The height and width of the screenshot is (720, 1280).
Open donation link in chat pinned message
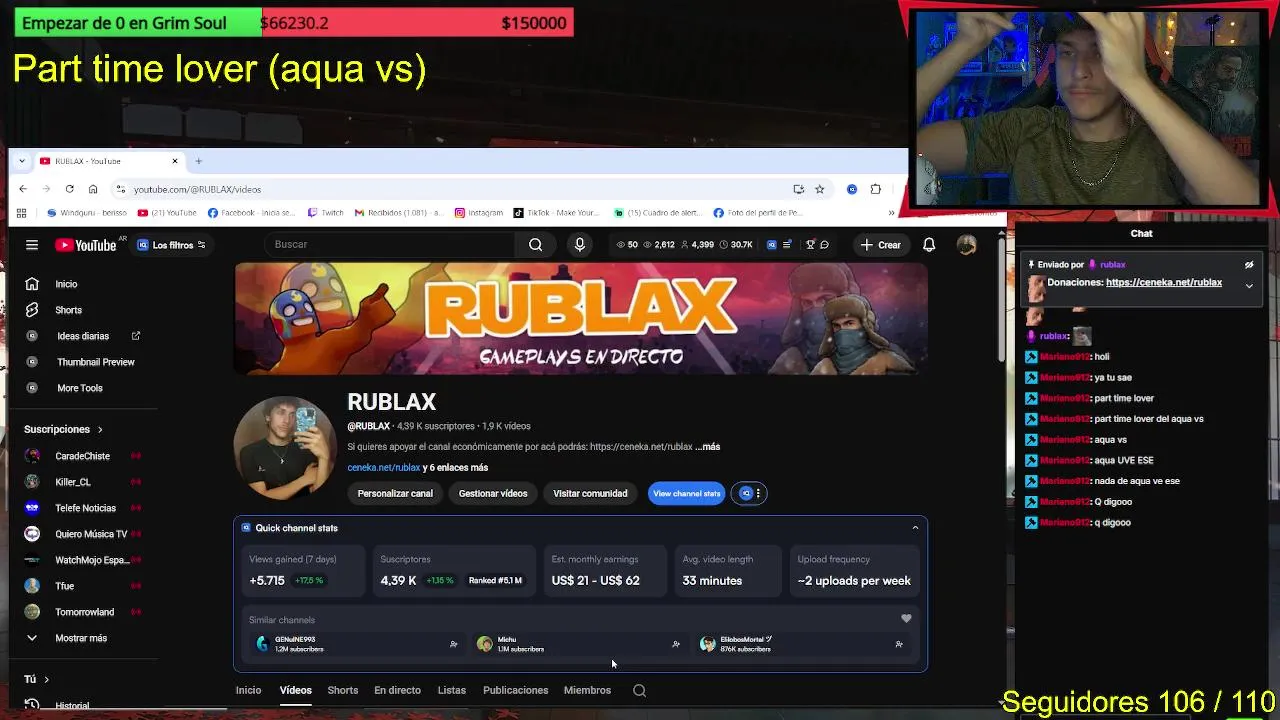[x=1164, y=282]
